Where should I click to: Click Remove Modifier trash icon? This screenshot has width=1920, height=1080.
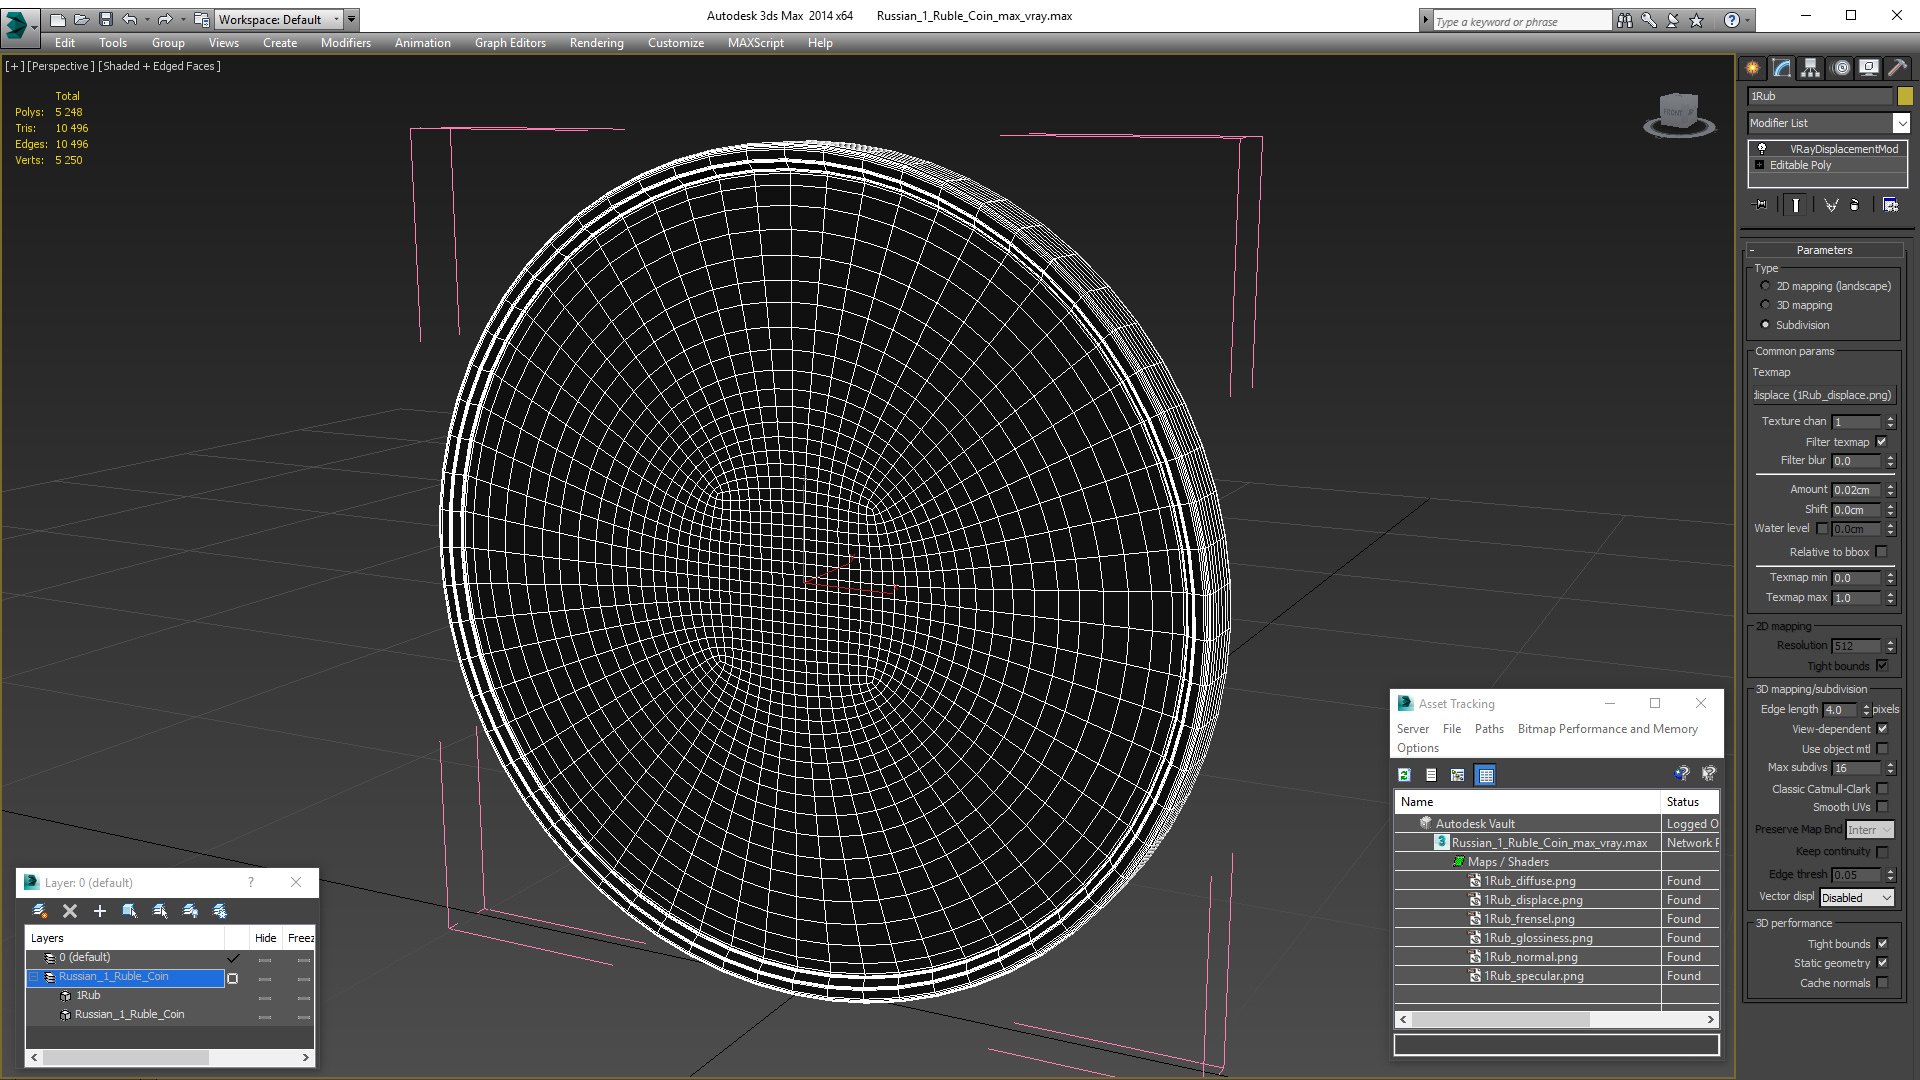point(1855,205)
